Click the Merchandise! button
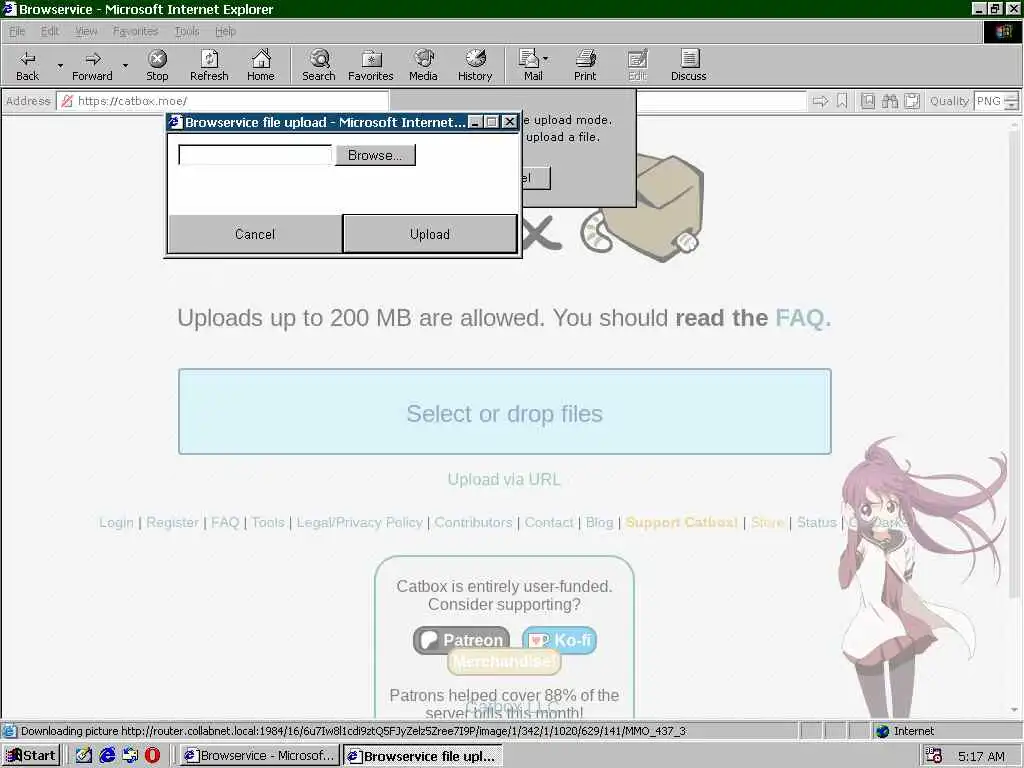Screen dimensions: 1024x768 [504, 662]
